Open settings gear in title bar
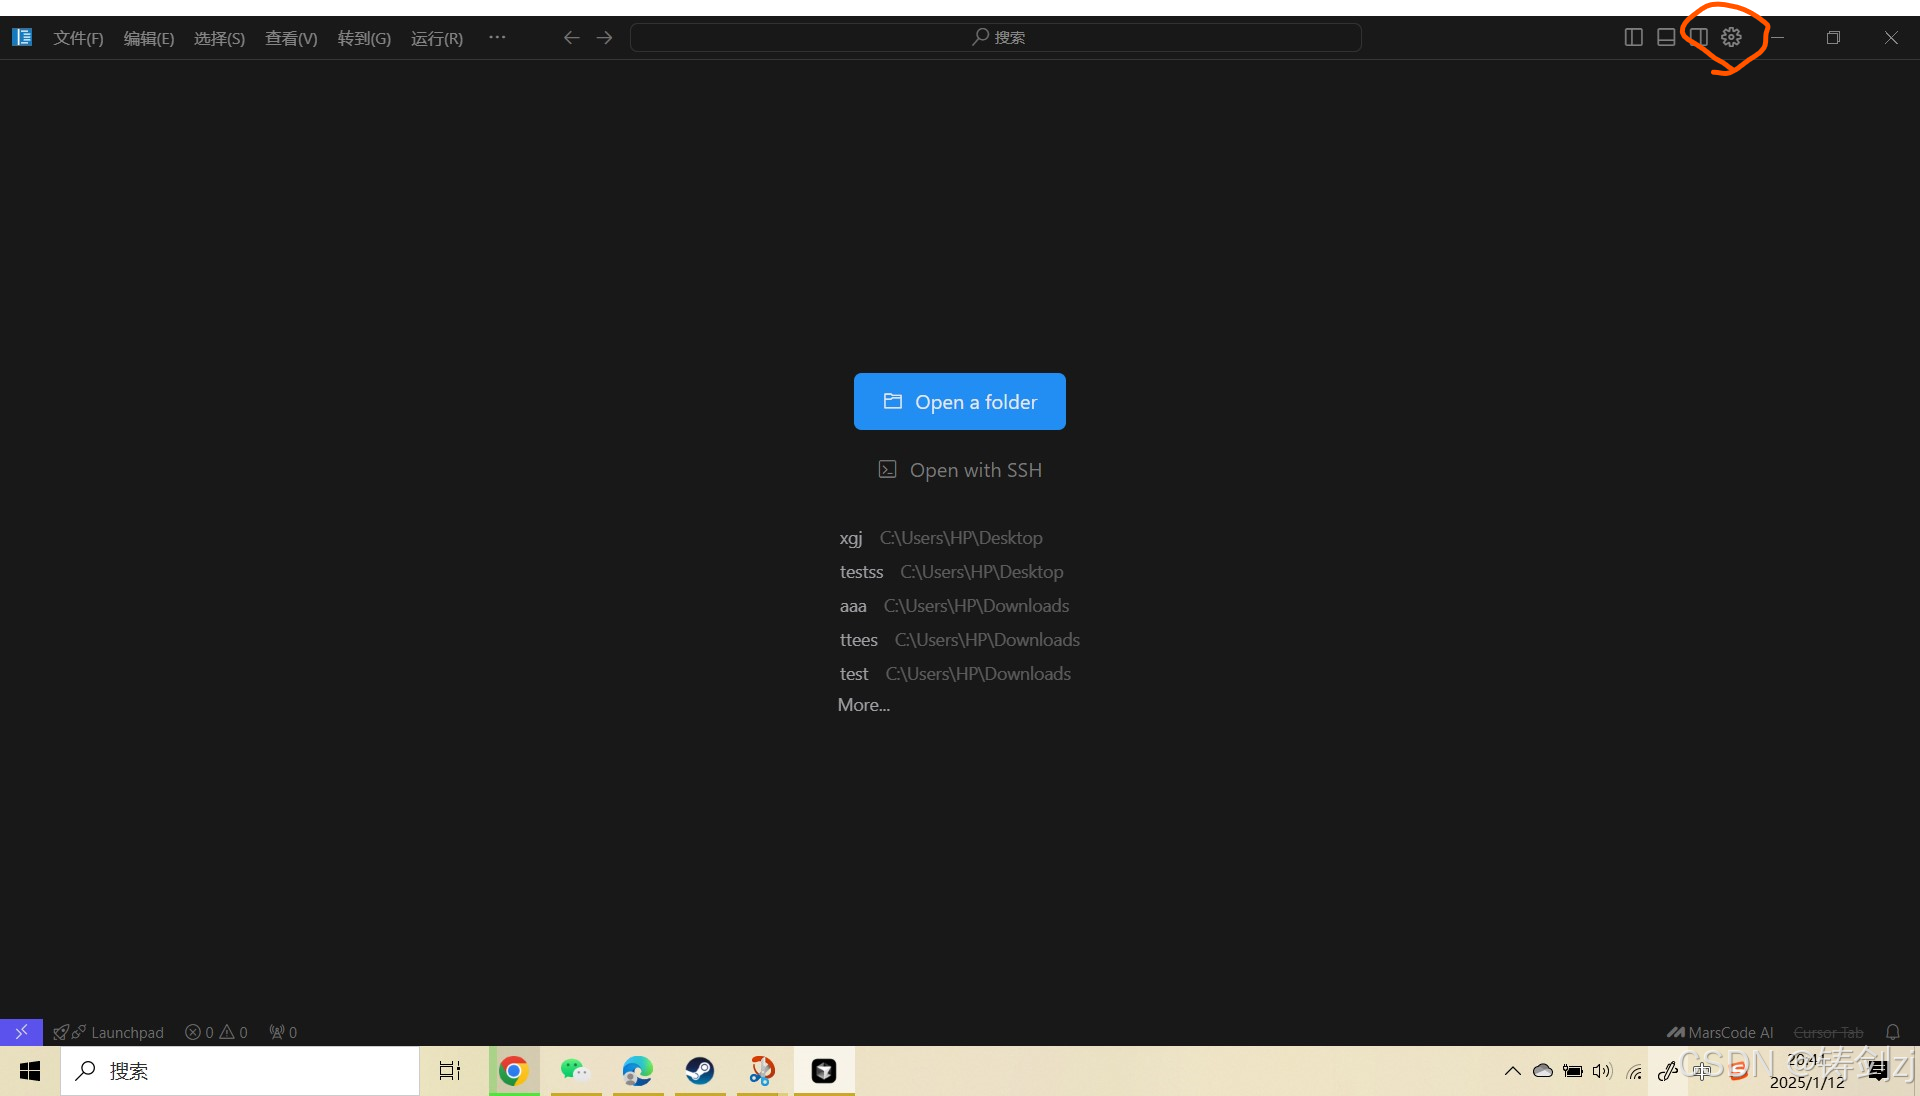 click(1731, 37)
